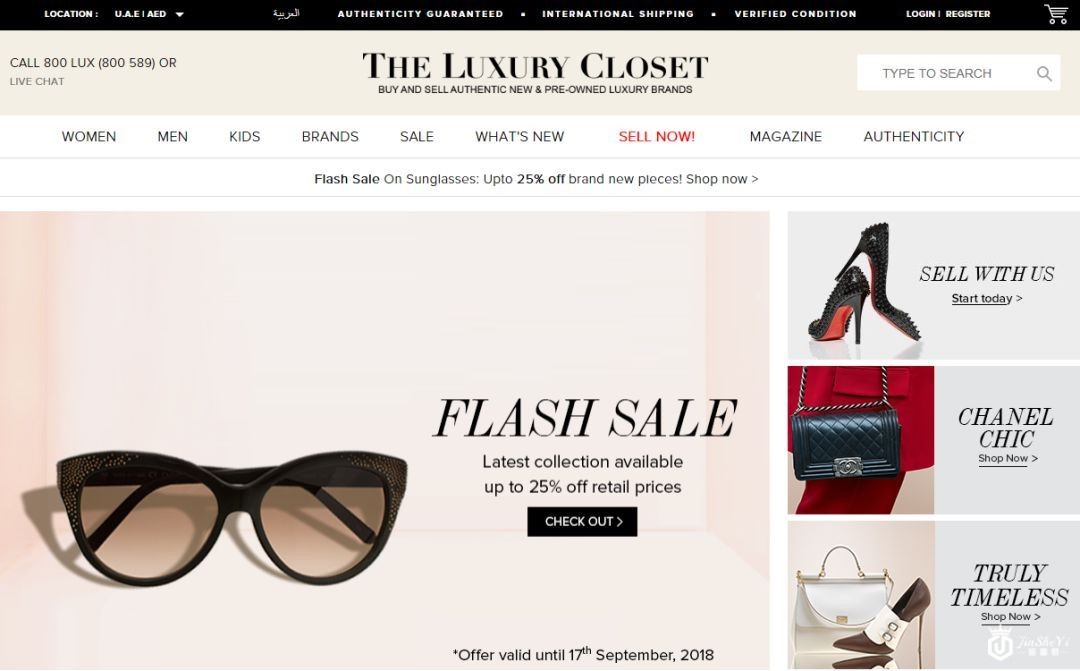The height and width of the screenshot is (671, 1080).
Task: Click the CHECK OUT button
Action: tap(582, 522)
